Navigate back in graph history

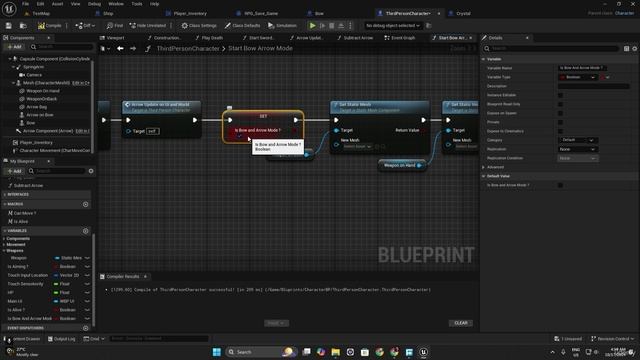[120, 49]
